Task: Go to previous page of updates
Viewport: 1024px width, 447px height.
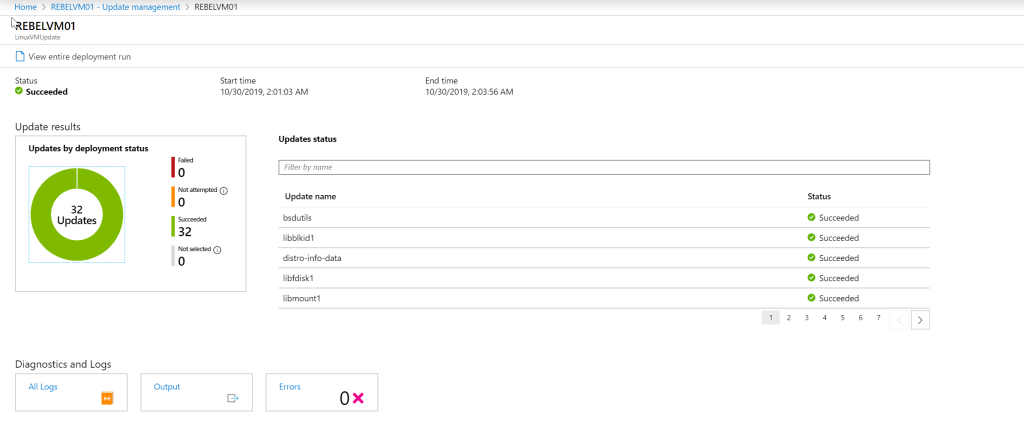Action: (x=898, y=319)
